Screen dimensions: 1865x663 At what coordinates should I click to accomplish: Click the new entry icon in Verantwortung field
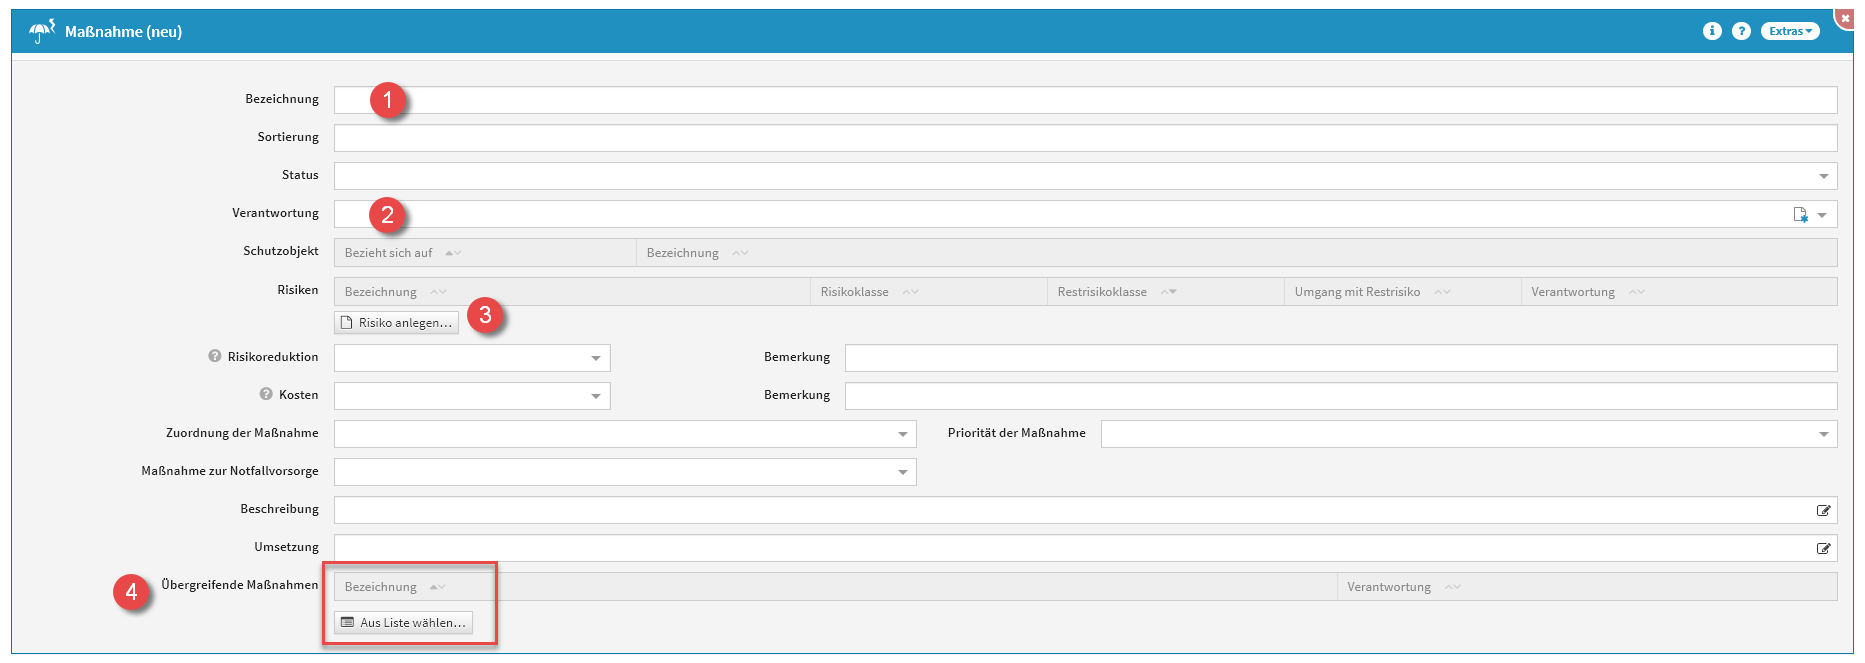(x=1800, y=215)
